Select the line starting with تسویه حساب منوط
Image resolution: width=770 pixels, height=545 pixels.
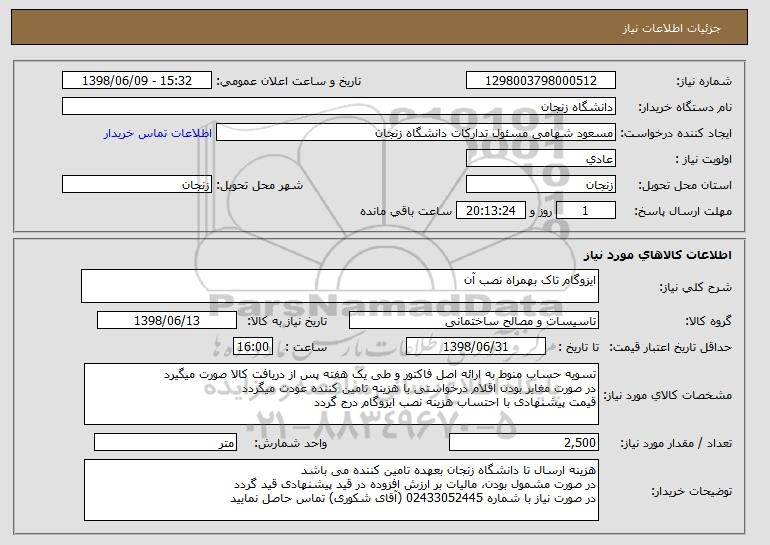(380, 374)
